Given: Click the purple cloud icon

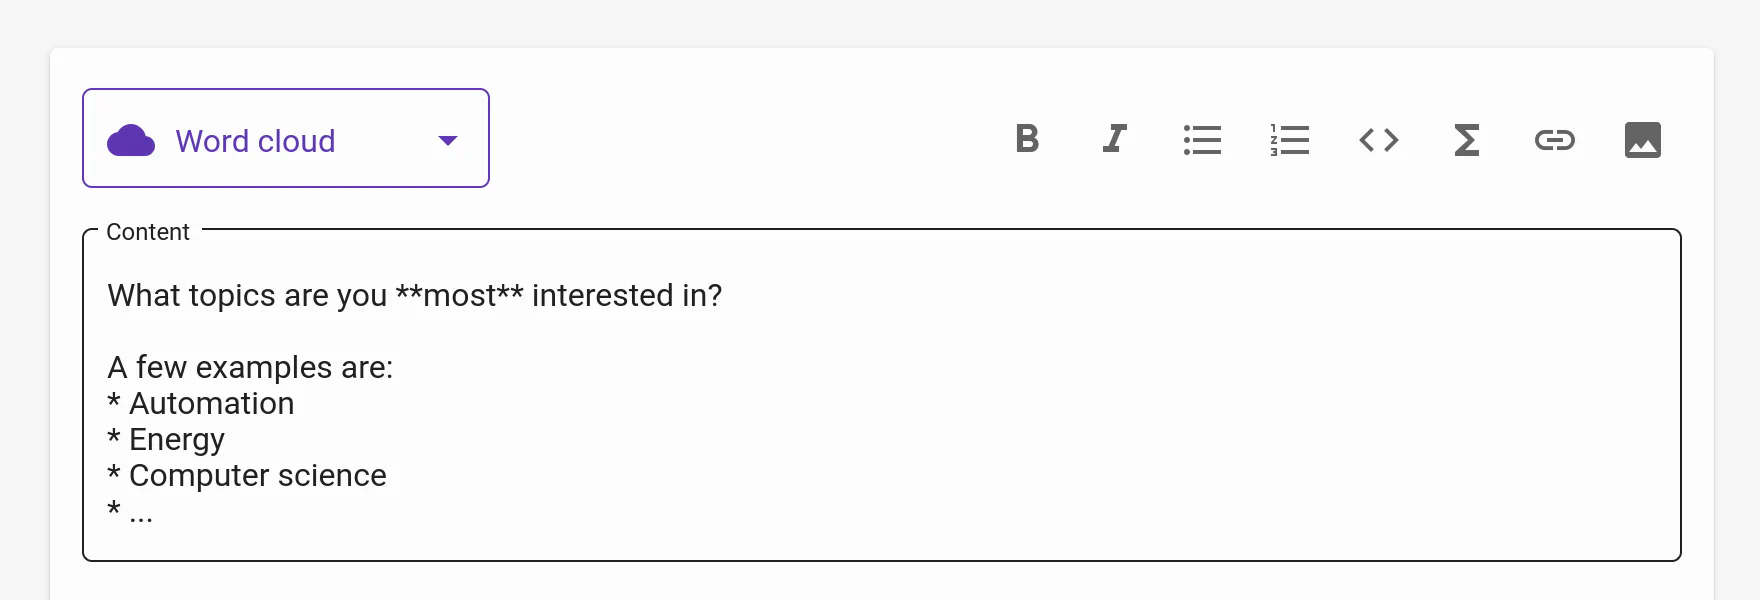Looking at the screenshot, I should 131,141.
